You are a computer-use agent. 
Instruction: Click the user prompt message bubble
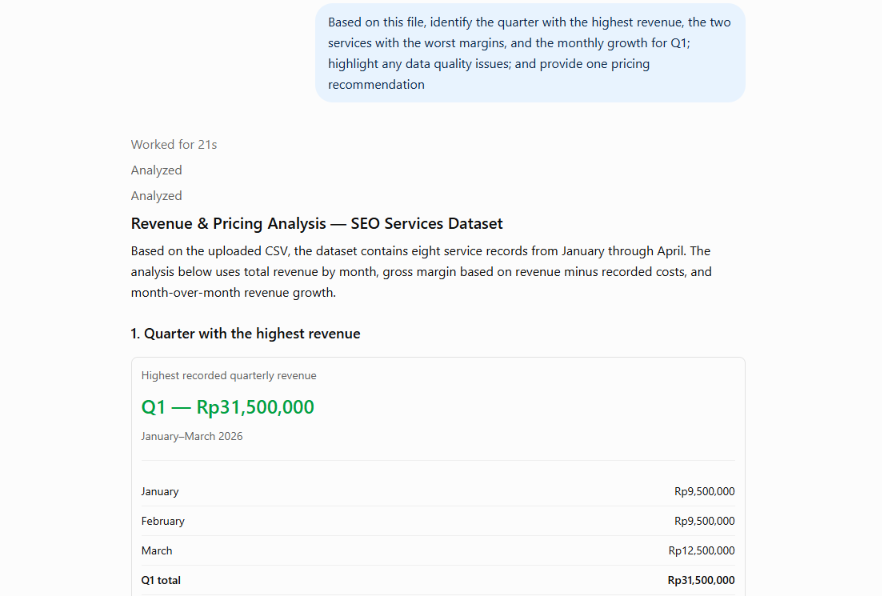(530, 53)
